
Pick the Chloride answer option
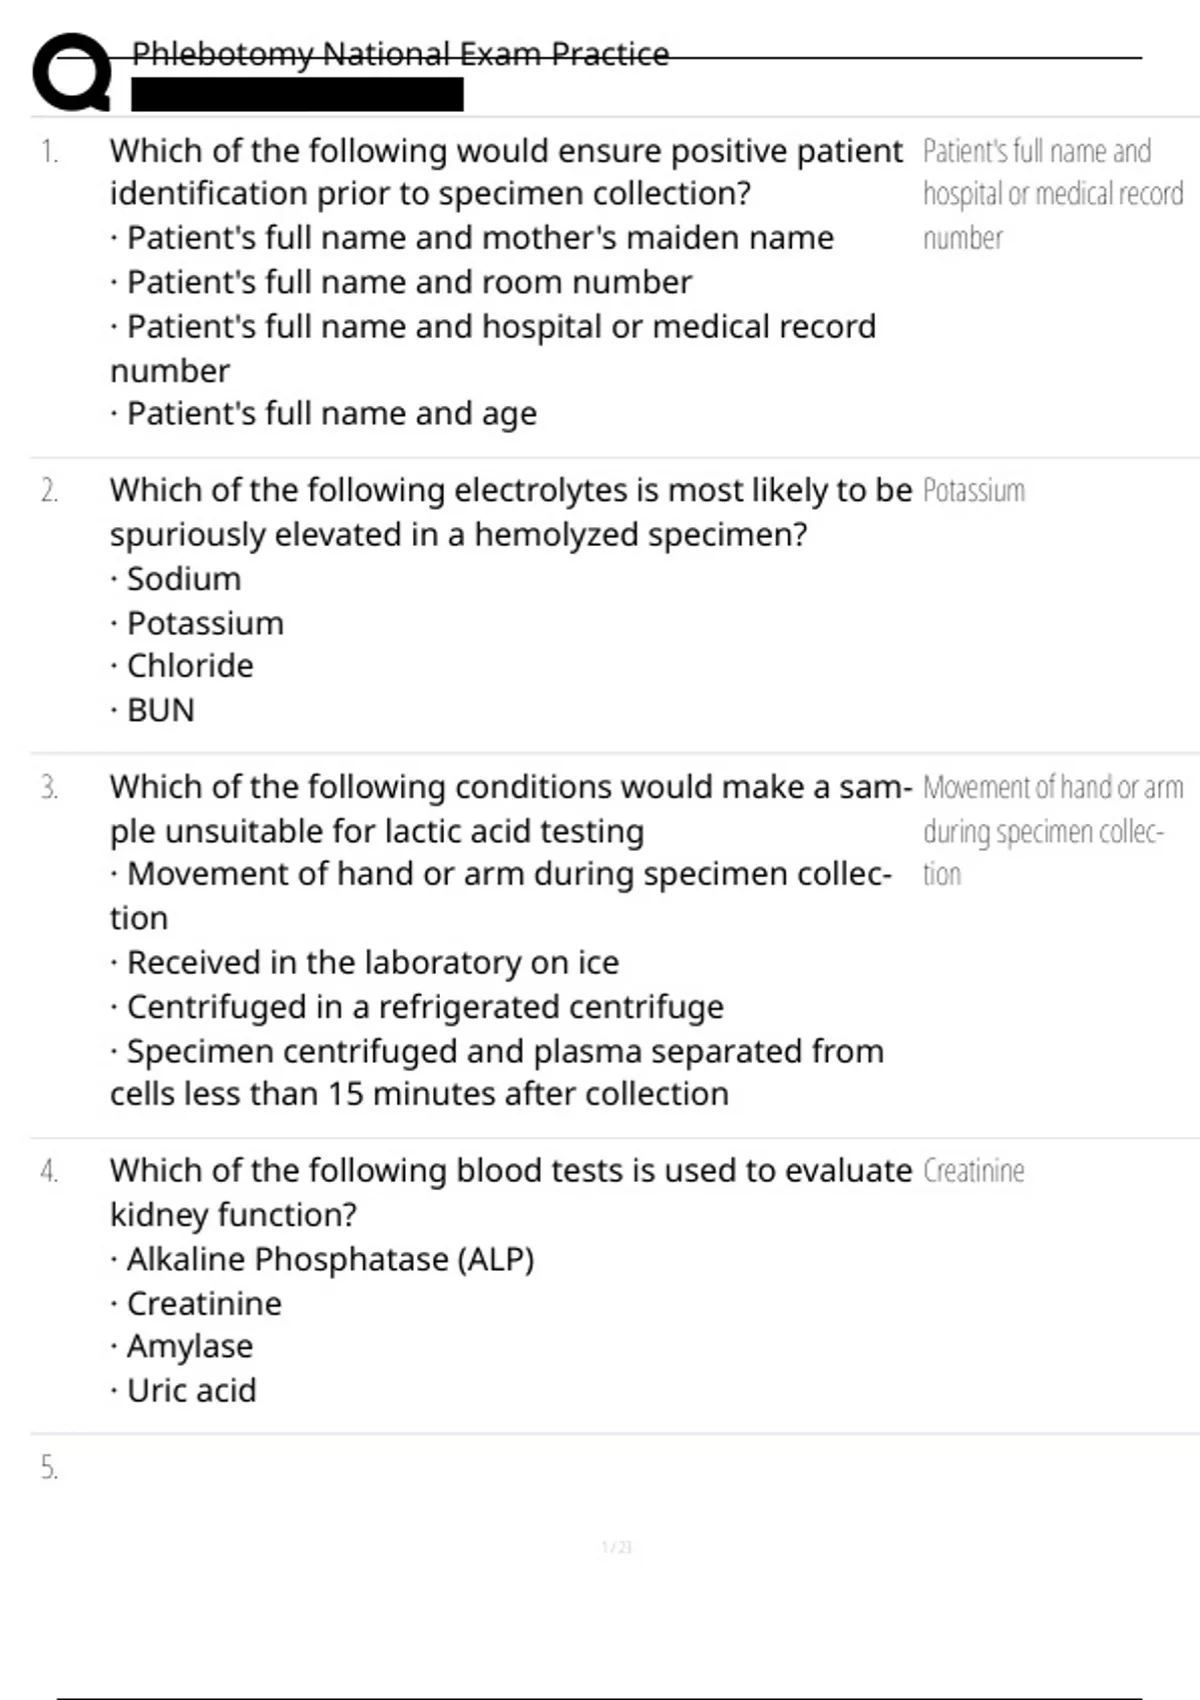tap(190, 666)
